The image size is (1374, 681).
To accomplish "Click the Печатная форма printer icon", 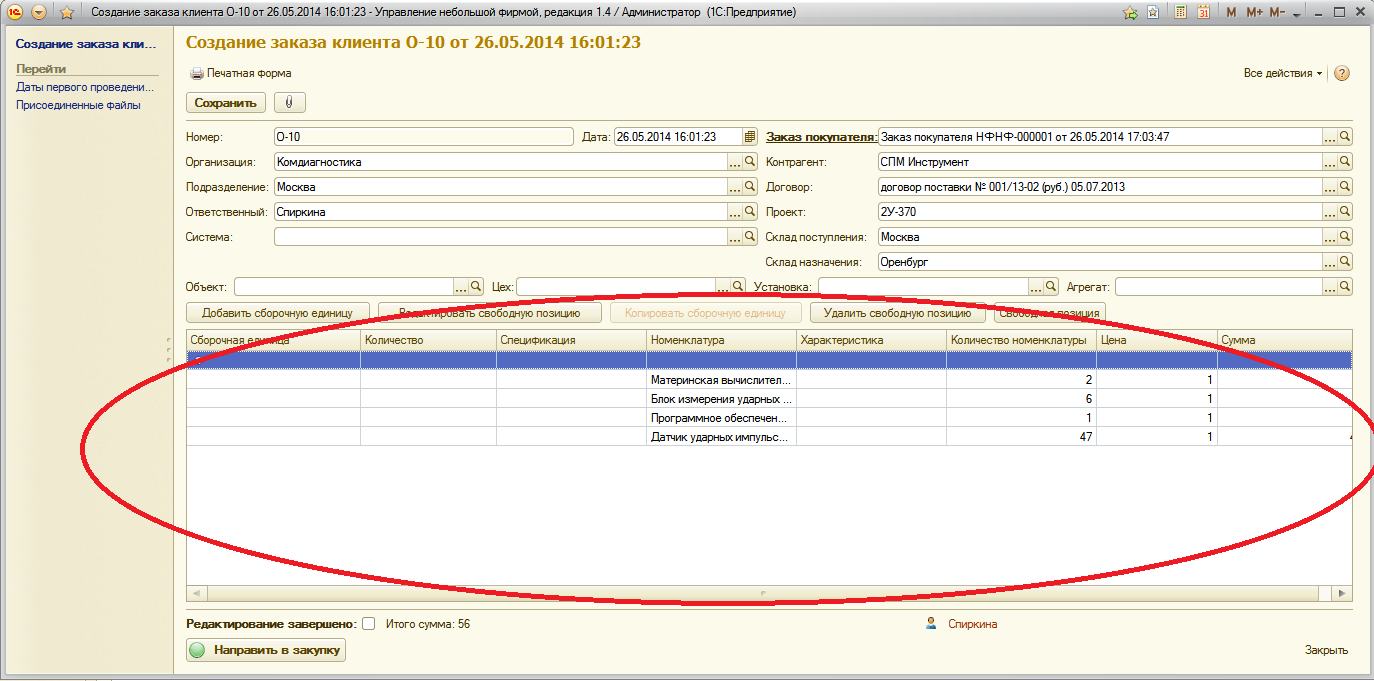I will (x=197, y=74).
